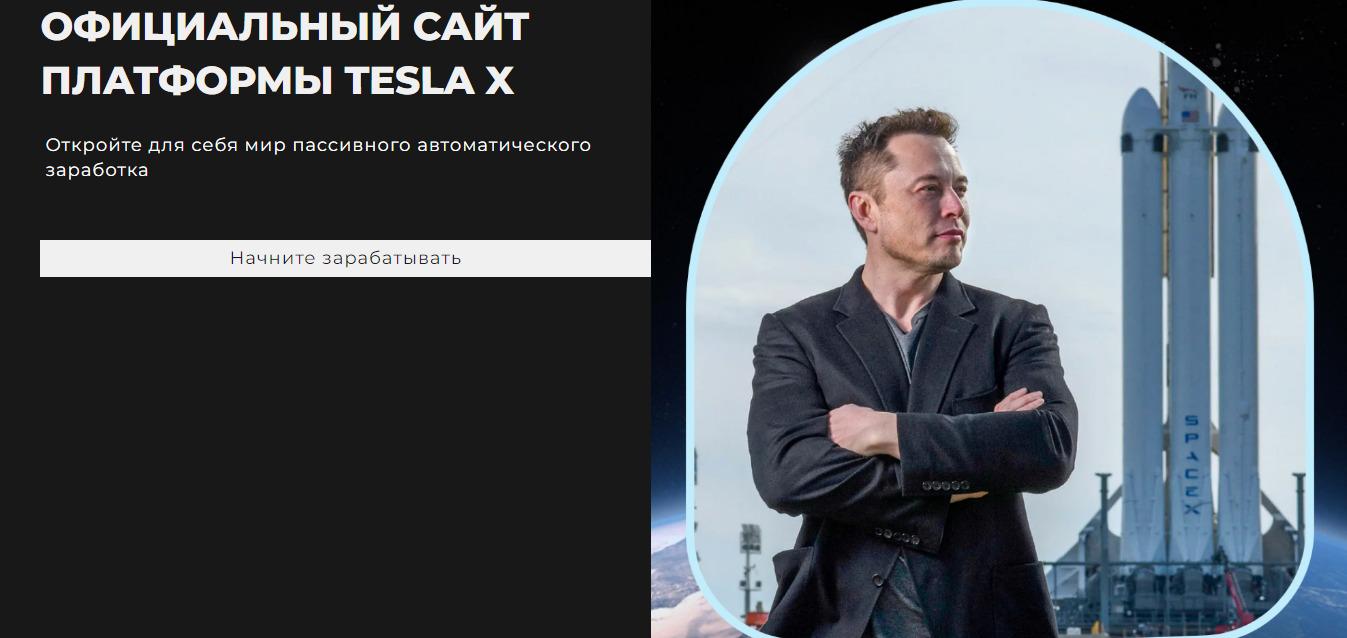Select the subtitle about пассивного автоматического заработка
The height and width of the screenshot is (638, 1347).
(318, 157)
